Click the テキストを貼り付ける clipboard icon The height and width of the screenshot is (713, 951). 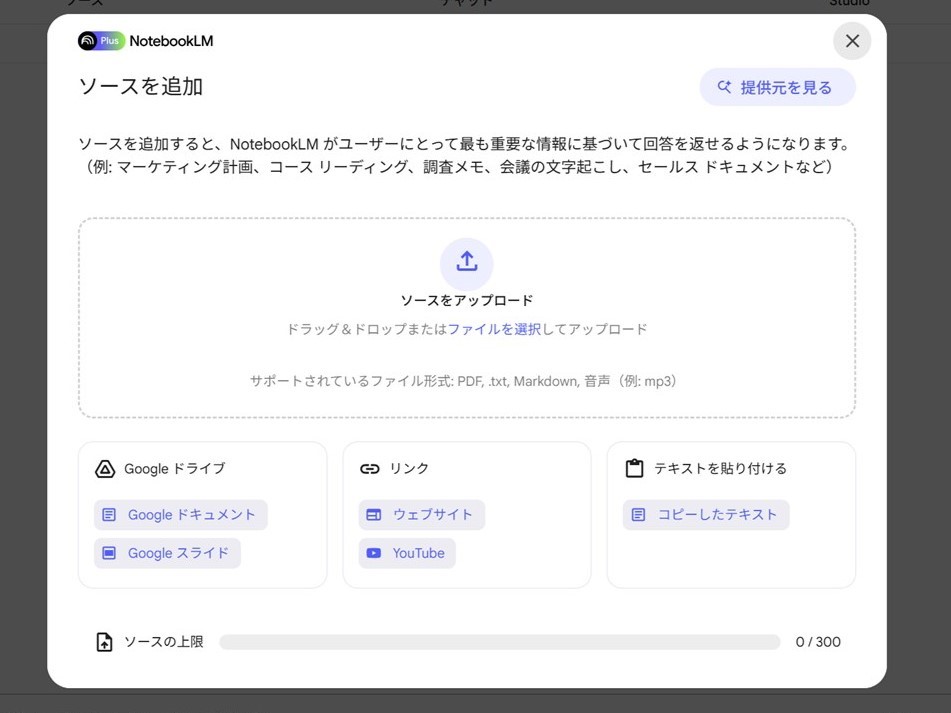[x=634, y=469]
